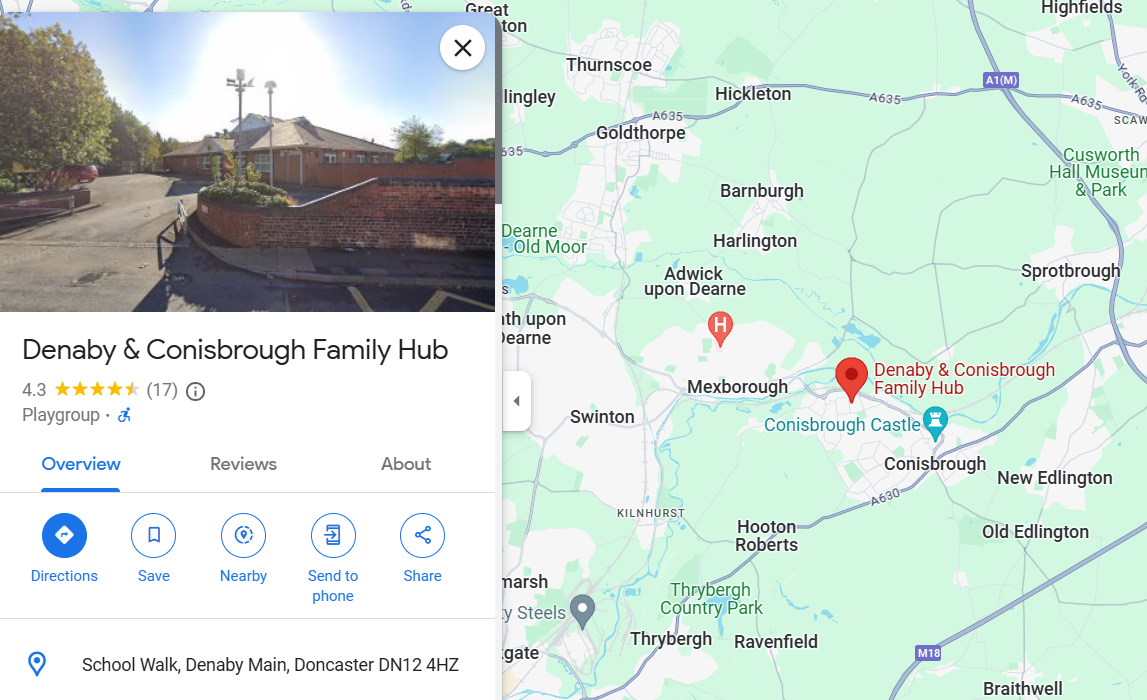Click the grey marker near Steels

582,611
